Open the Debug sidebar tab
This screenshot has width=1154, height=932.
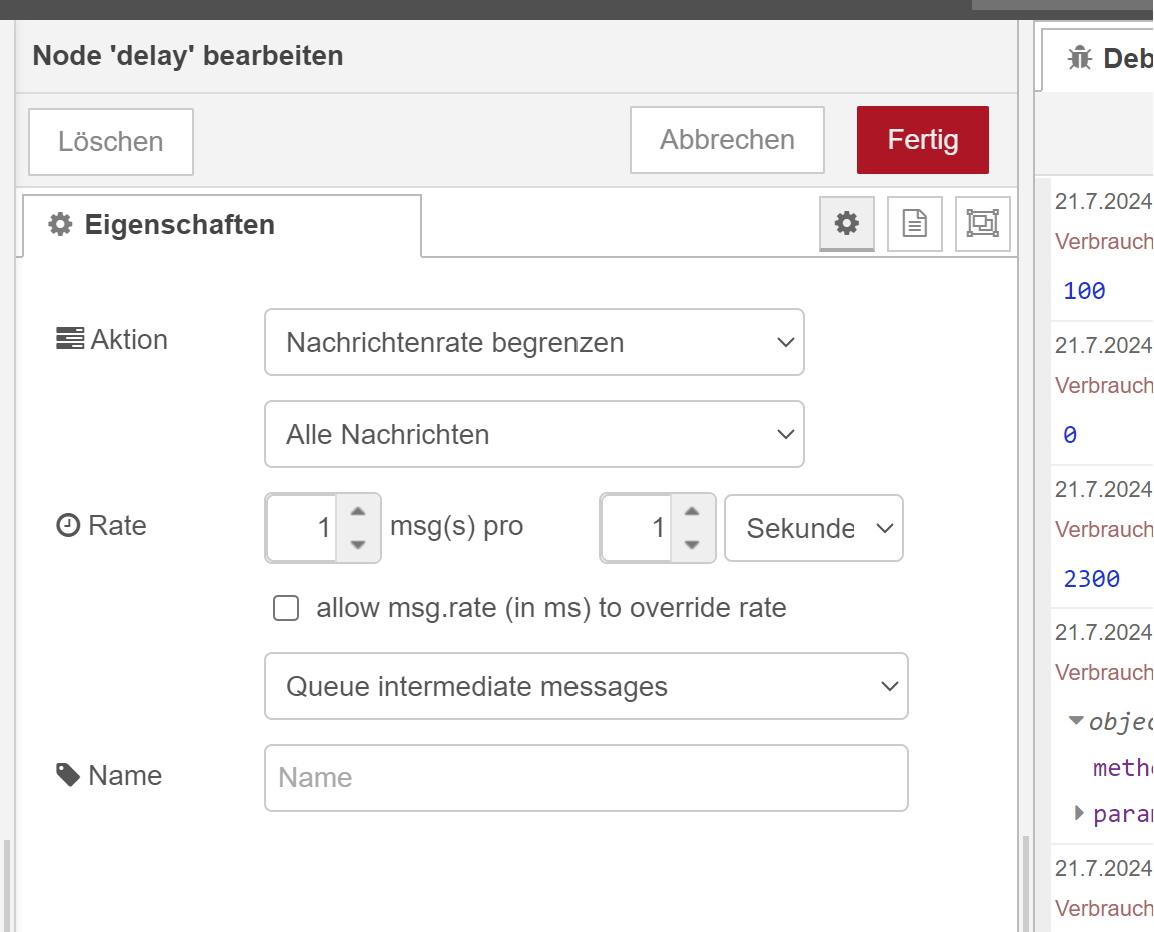[1110, 58]
